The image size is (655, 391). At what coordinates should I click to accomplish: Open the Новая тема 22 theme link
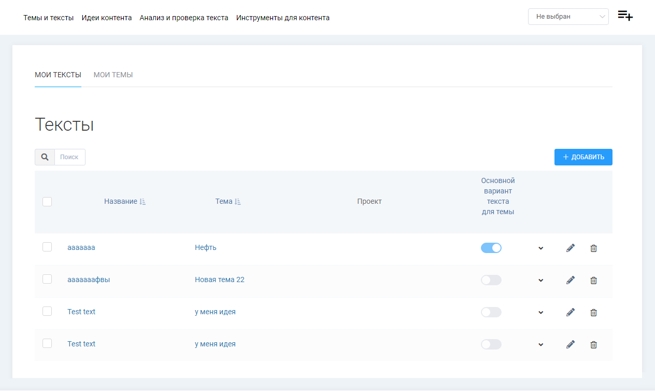[219, 279]
